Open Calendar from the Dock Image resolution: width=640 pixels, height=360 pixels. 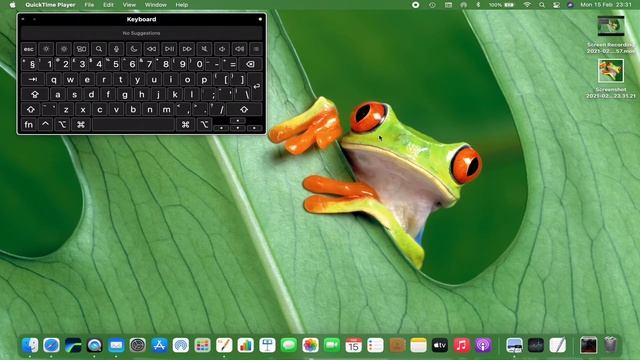(x=353, y=345)
